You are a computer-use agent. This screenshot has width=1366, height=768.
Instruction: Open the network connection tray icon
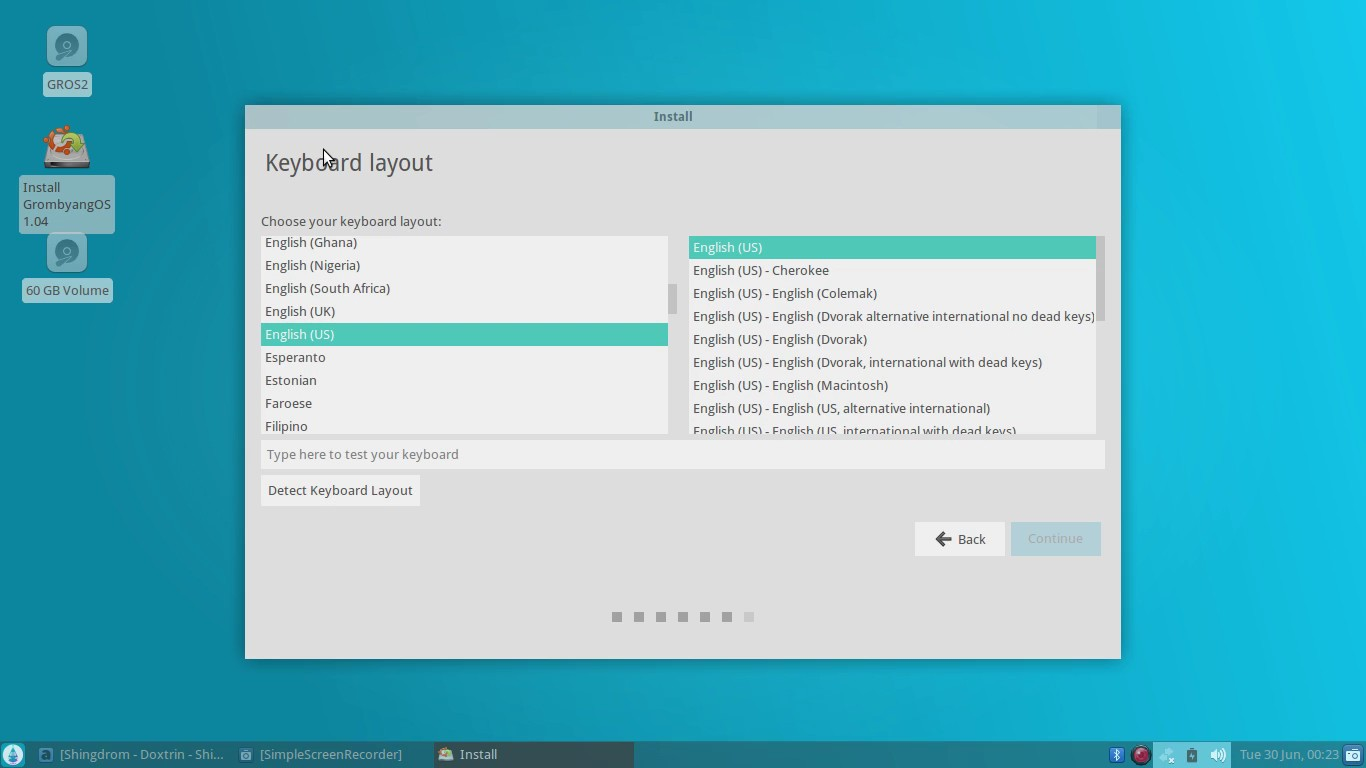point(1167,755)
